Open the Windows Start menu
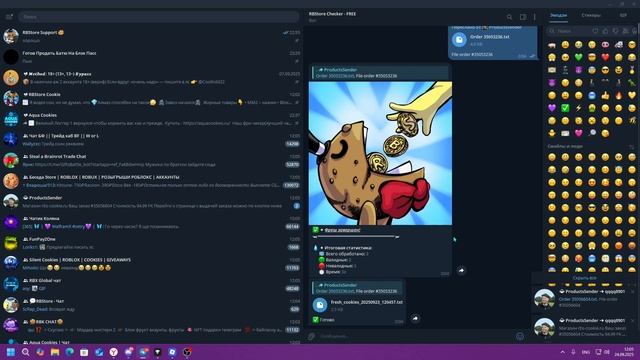The height and width of the screenshot is (360, 640). [x=11, y=352]
